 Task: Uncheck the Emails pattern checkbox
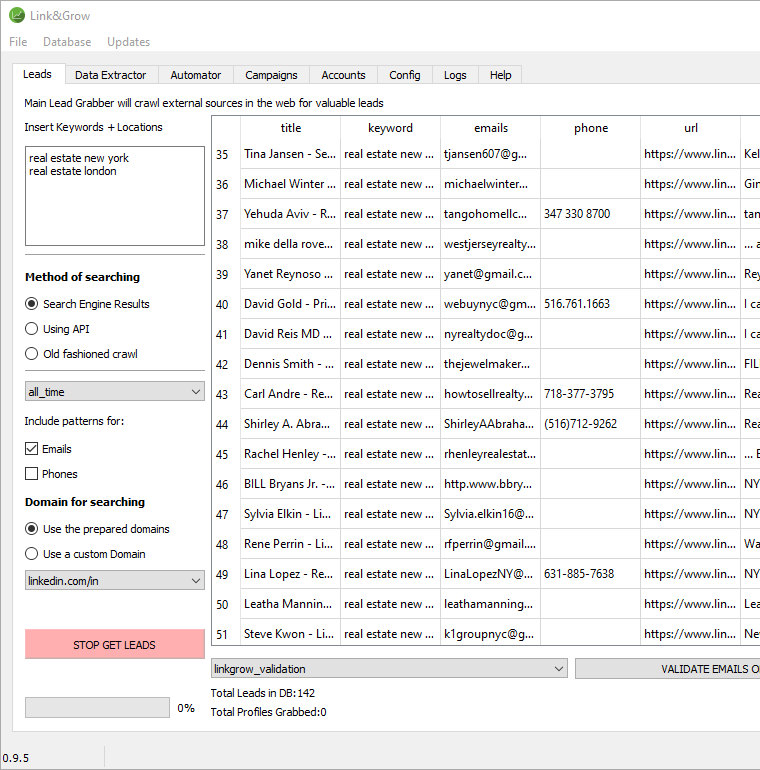coord(32,449)
